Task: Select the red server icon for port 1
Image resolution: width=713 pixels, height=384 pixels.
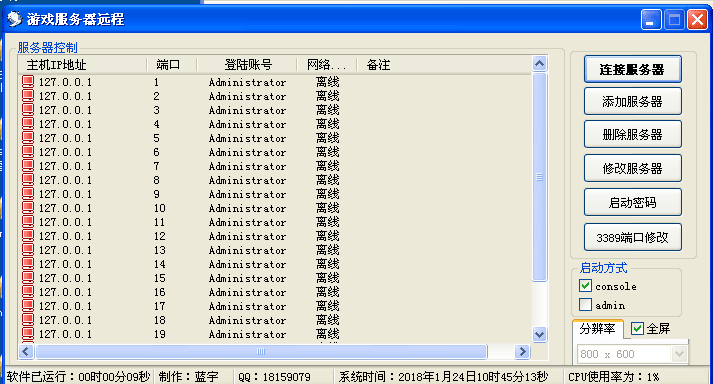Action: [28, 82]
